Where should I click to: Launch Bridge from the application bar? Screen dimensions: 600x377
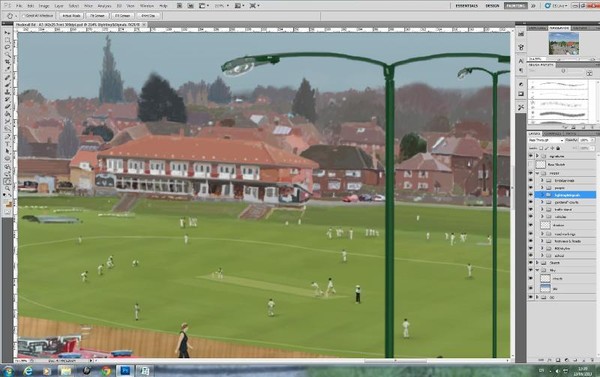[179, 6]
